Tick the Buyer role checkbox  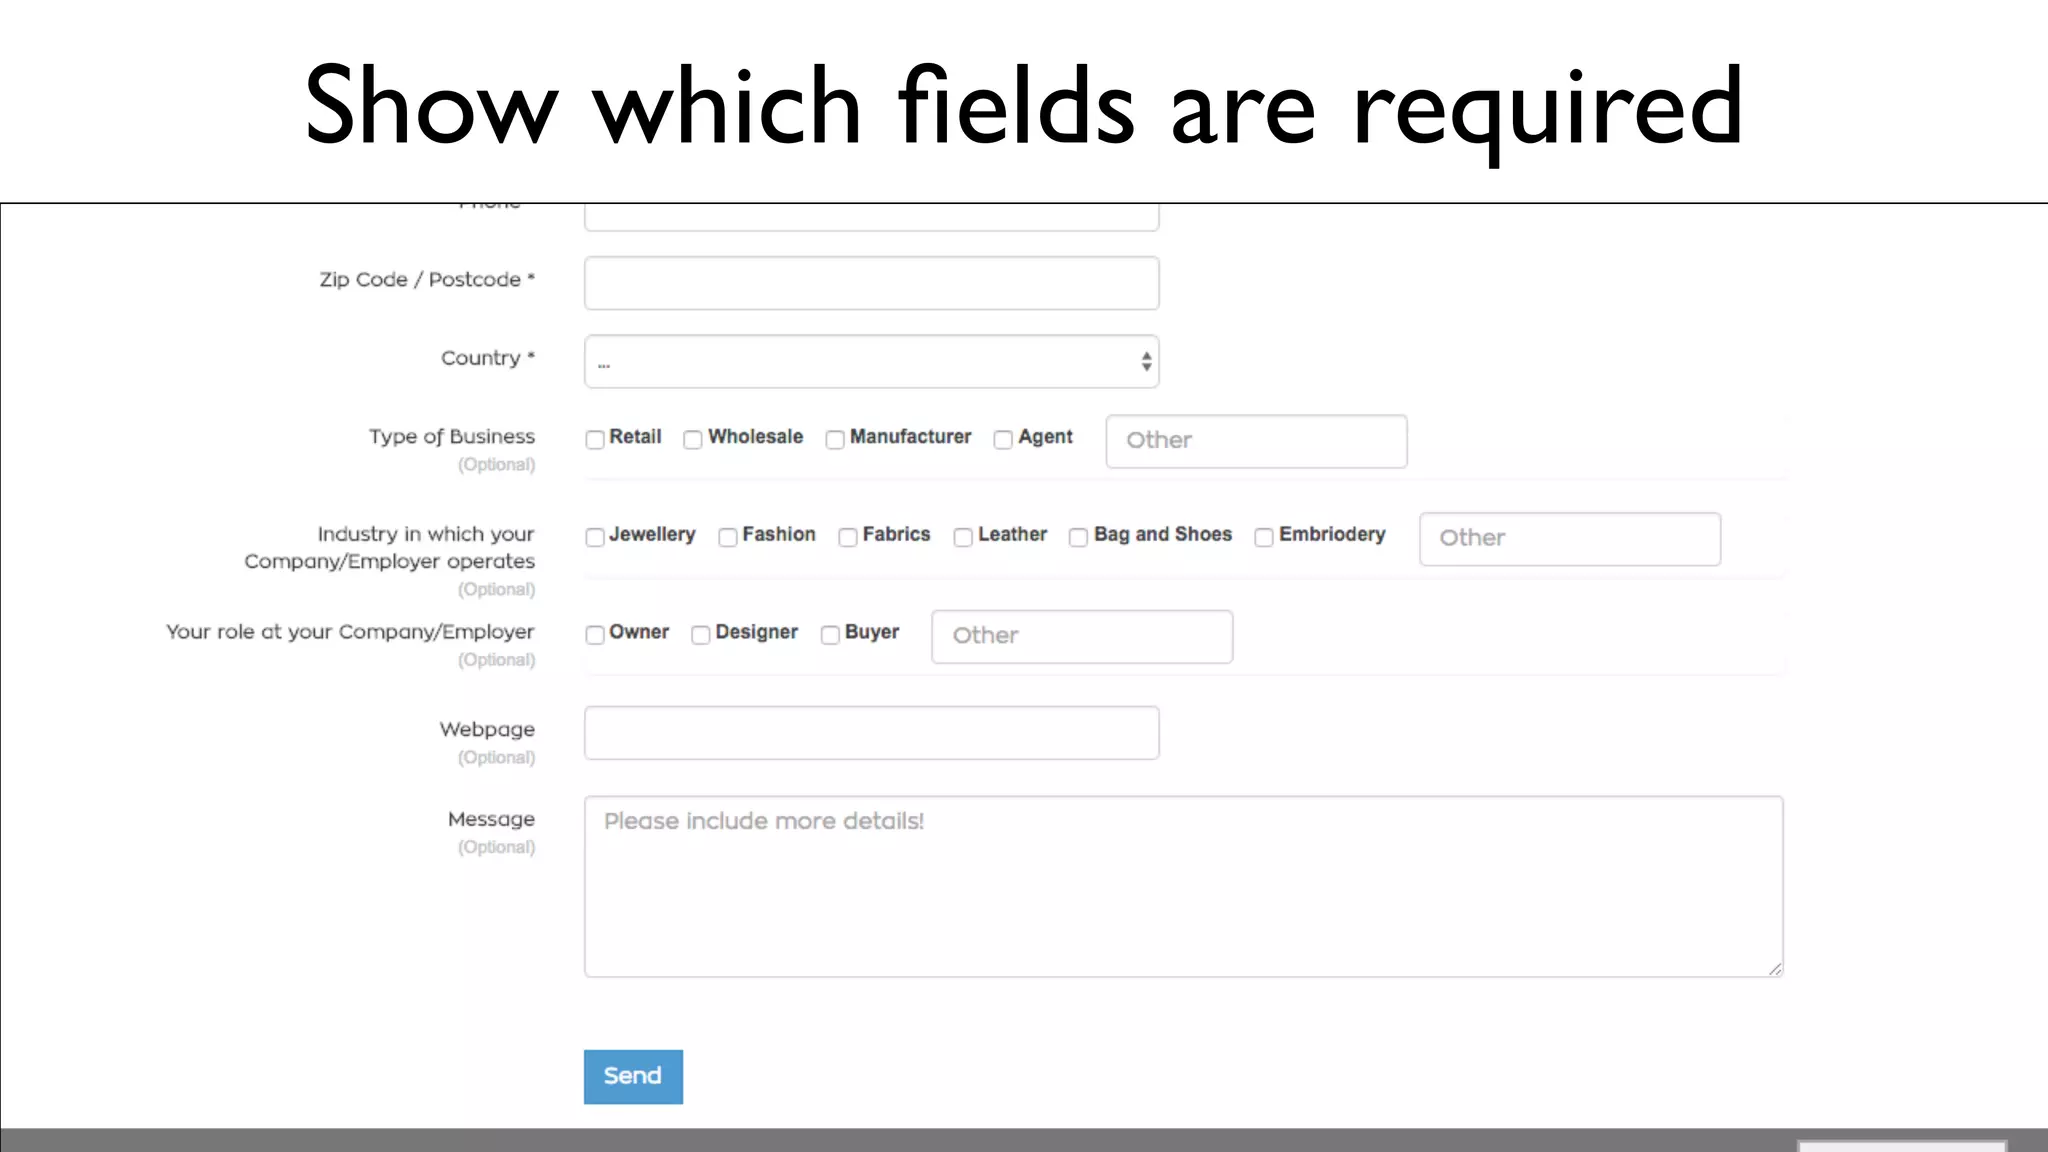(x=830, y=635)
